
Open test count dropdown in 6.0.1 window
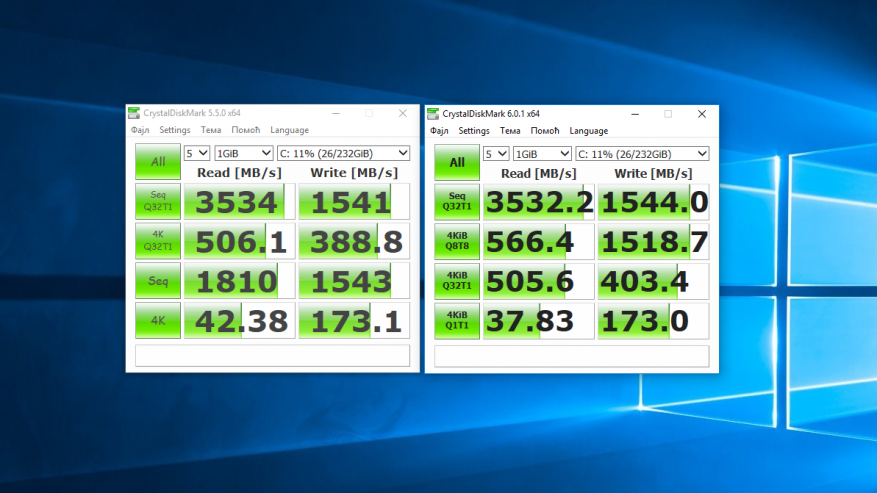click(496, 154)
